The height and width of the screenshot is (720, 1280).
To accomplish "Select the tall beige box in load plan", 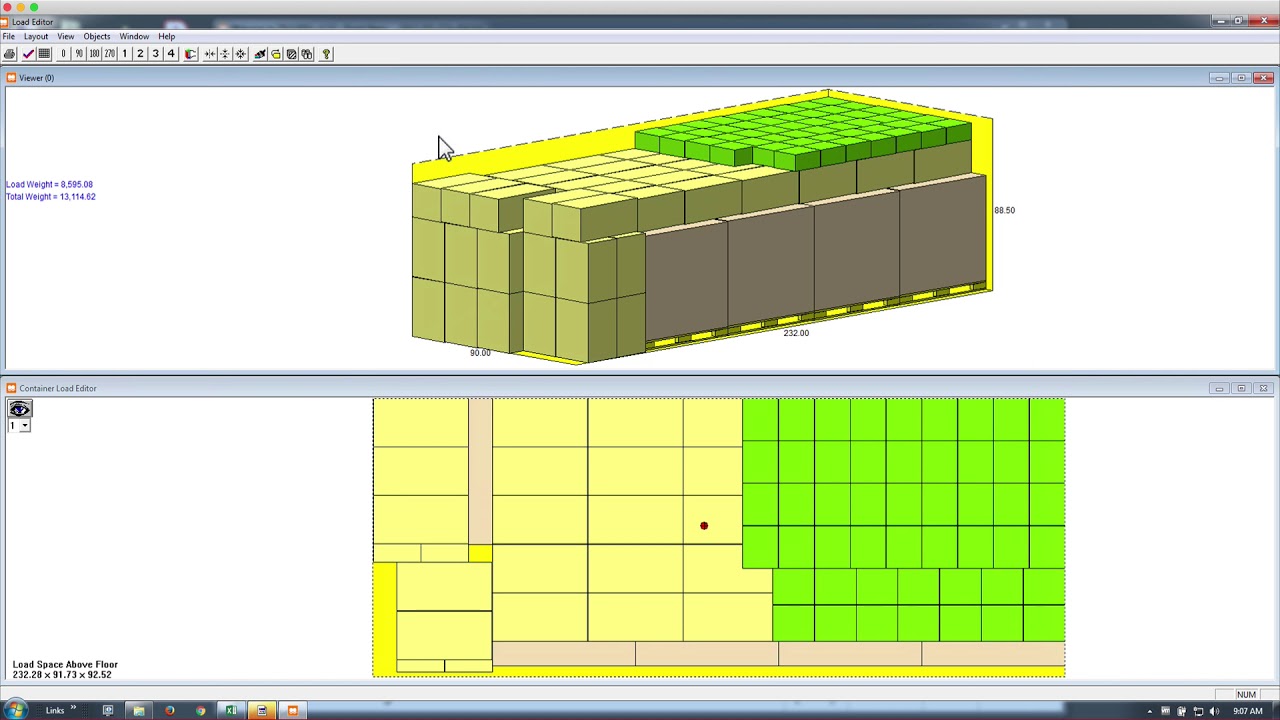I will point(480,472).
